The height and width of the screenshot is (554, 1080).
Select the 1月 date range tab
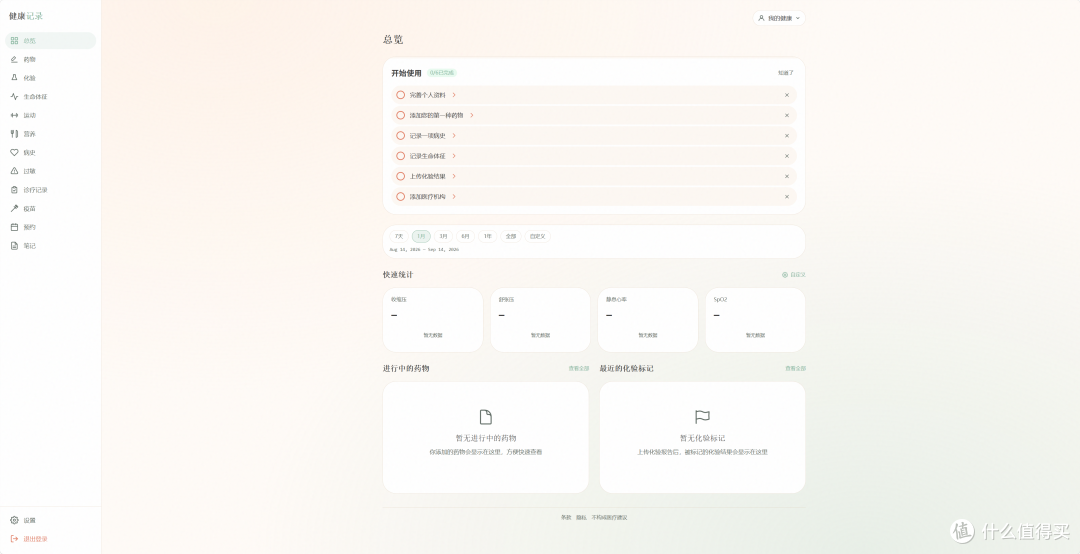(x=421, y=236)
